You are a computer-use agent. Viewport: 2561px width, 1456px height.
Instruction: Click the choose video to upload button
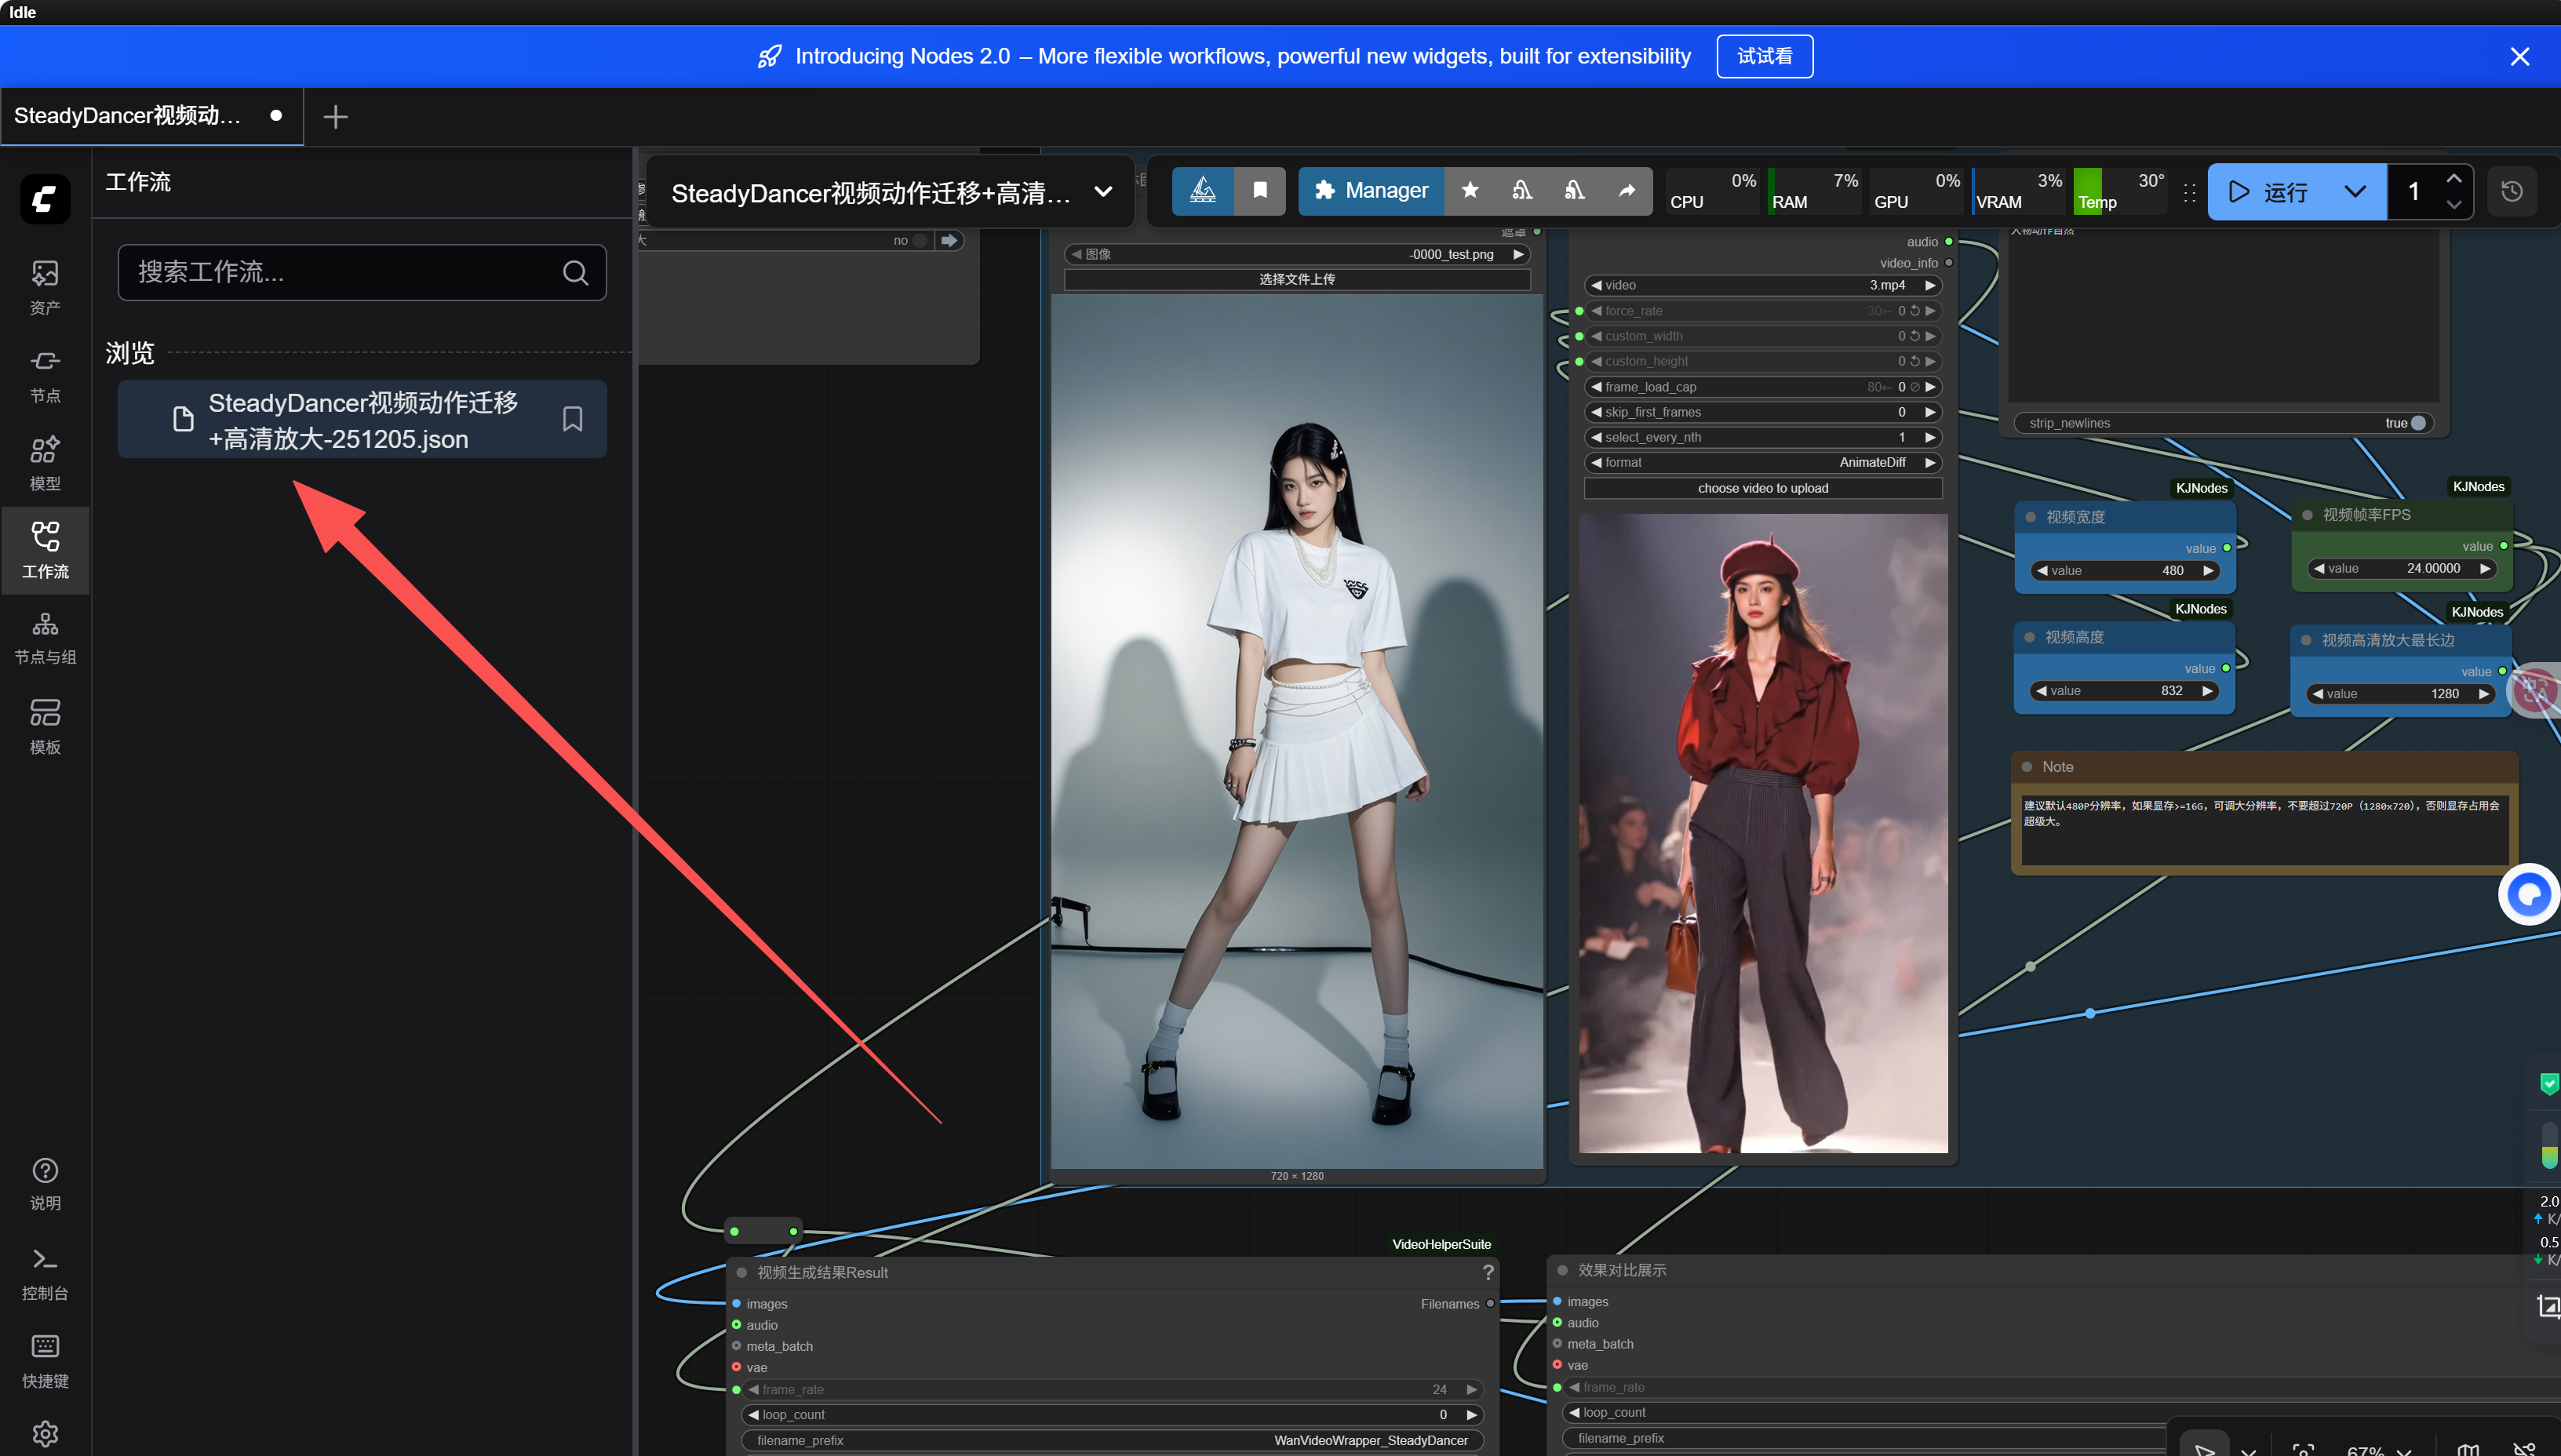pos(1762,488)
